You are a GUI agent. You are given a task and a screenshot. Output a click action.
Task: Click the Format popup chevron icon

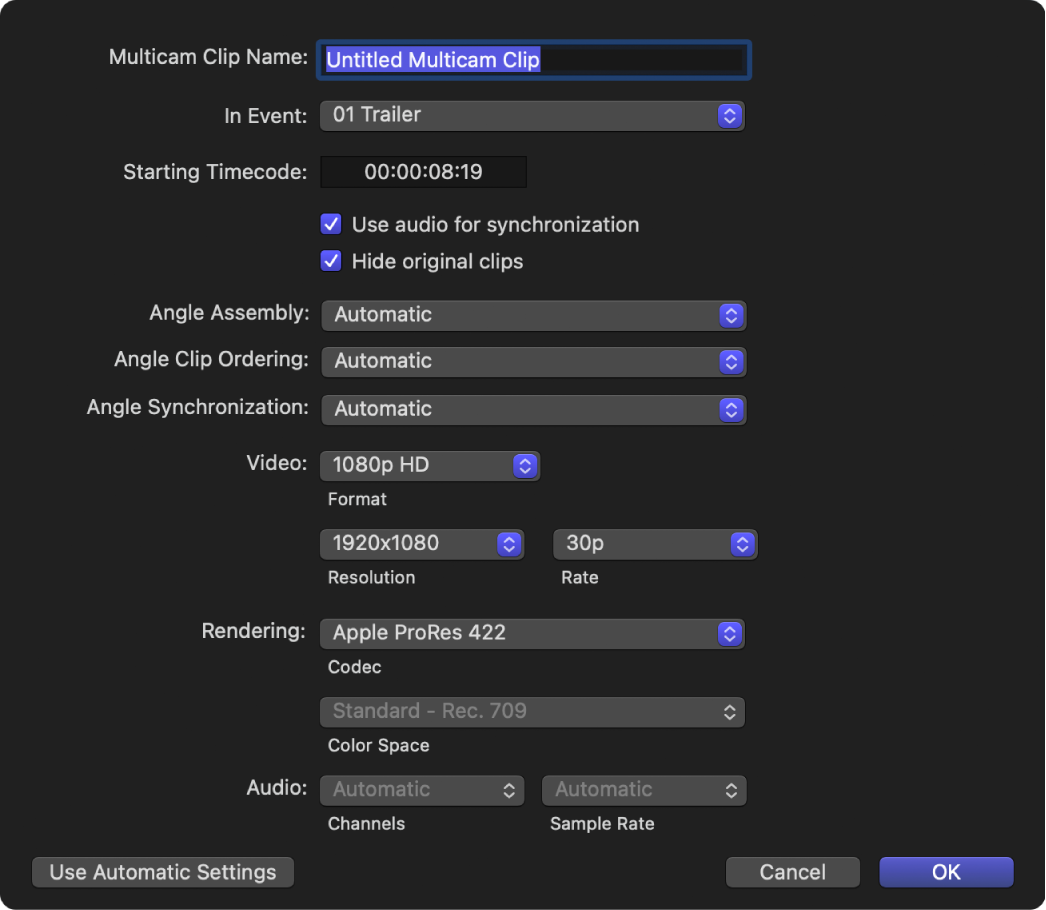coord(524,465)
